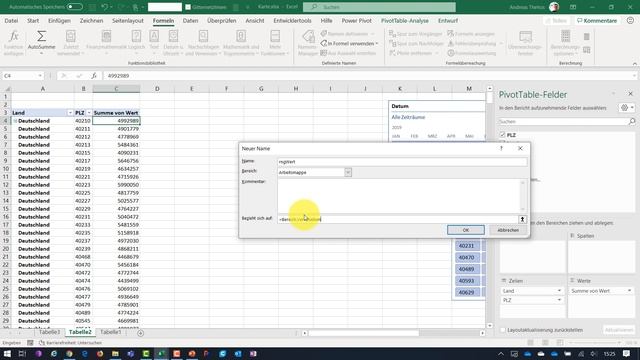The height and width of the screenshot is (360, 640).
Task: Open the Name Box dropdown arrow
Action: point(40,76)
